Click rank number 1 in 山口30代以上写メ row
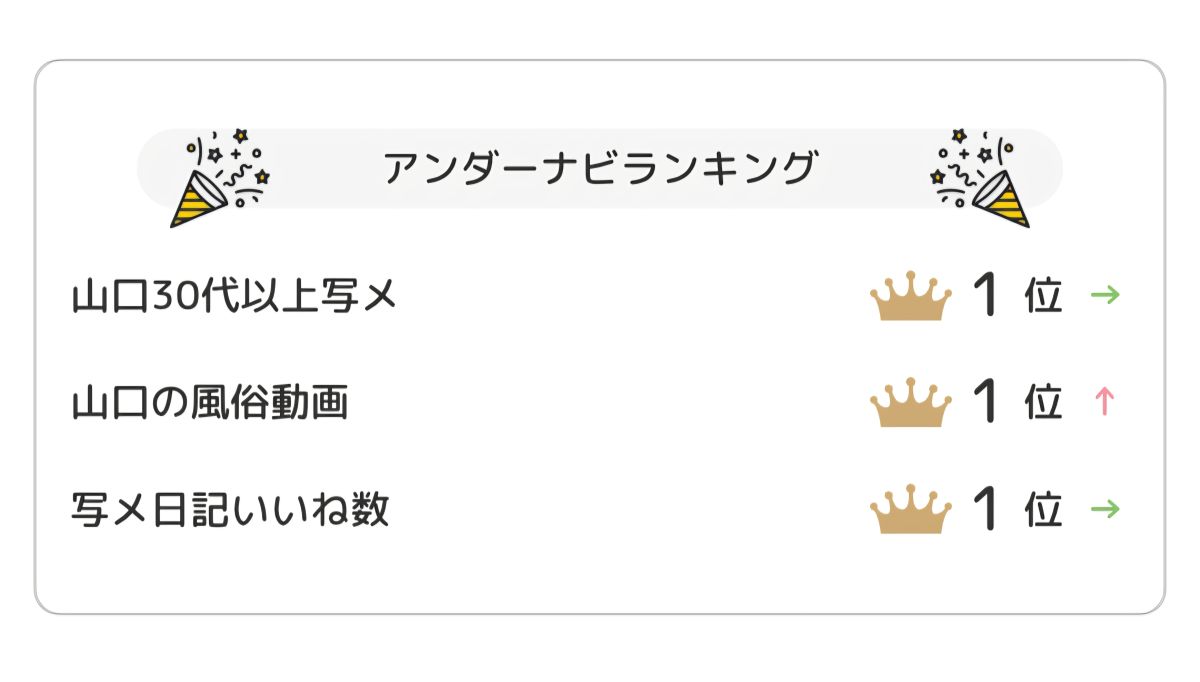 click(986, 296)
